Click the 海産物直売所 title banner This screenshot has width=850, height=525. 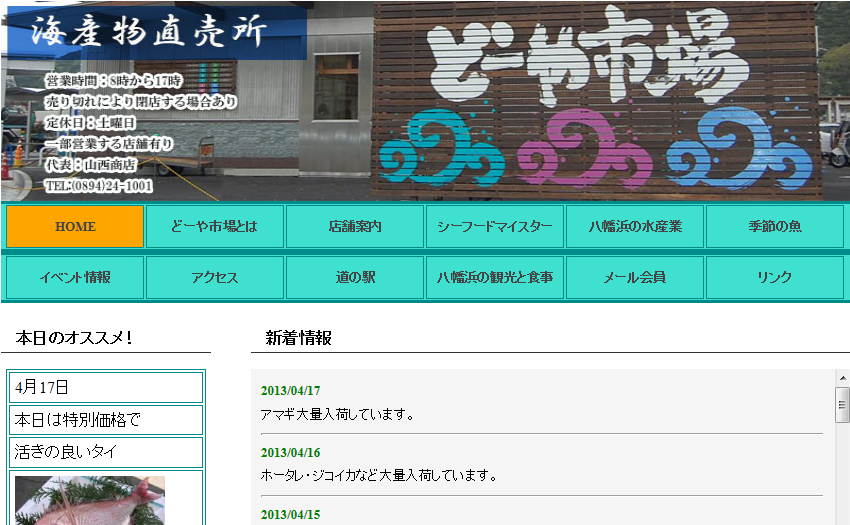coord(150,32)
